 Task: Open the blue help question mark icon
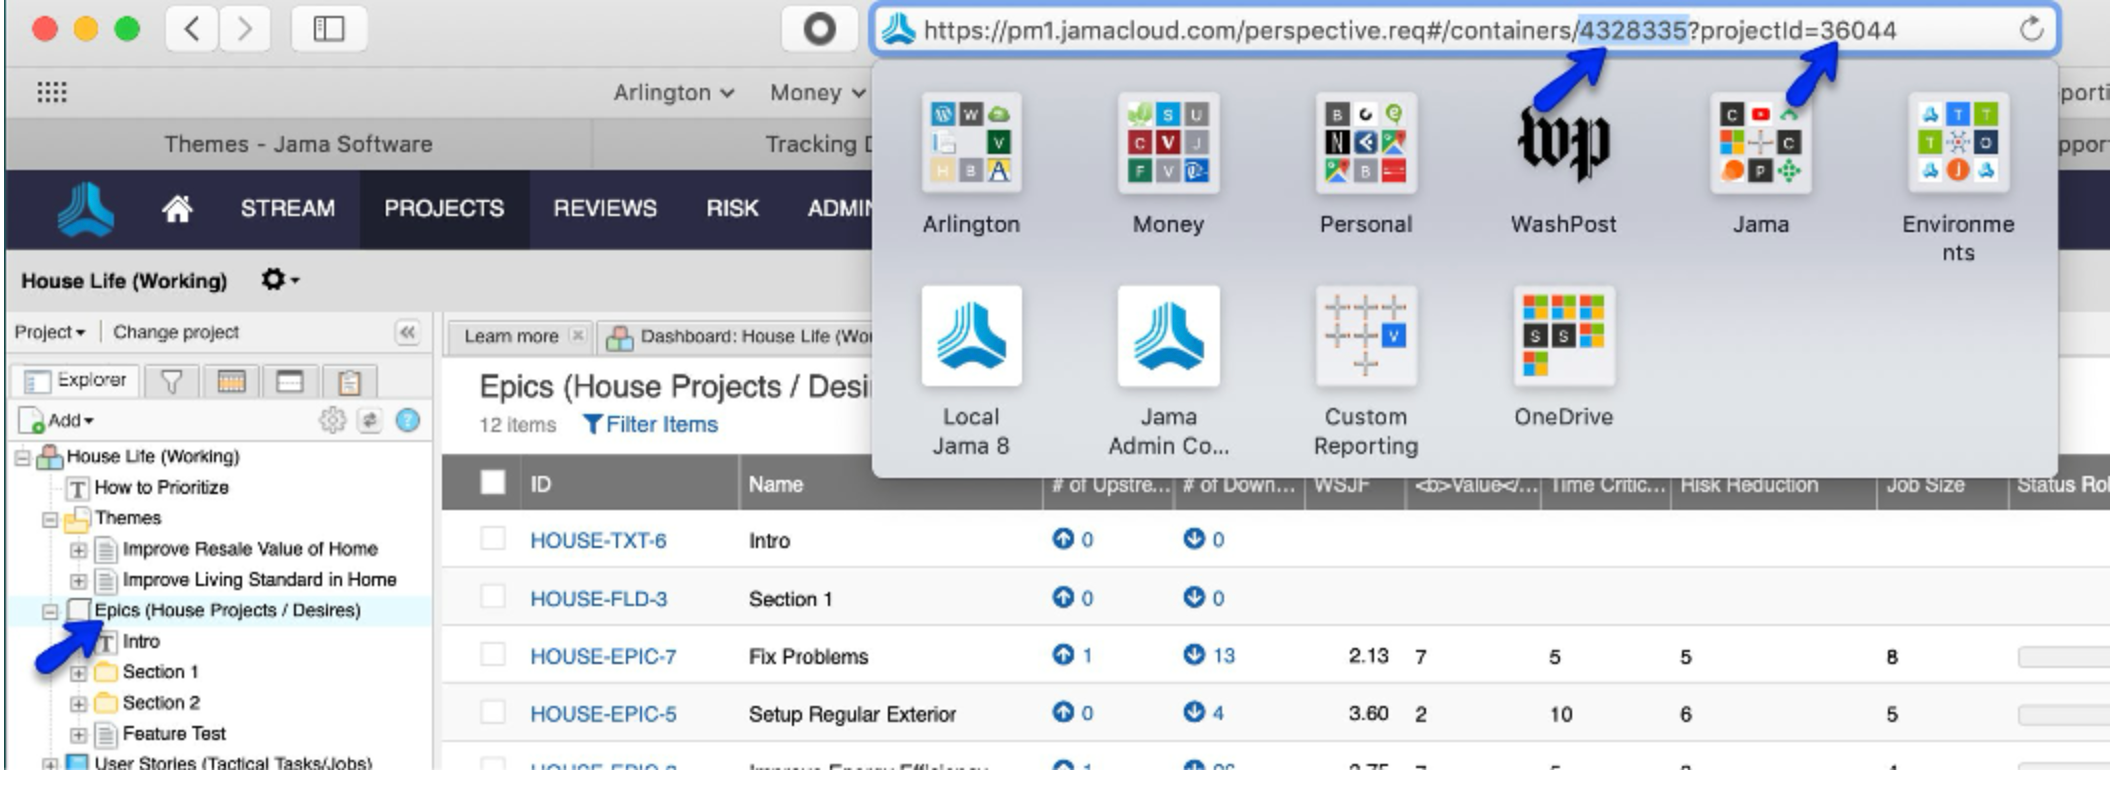click(x=408, y=421)
